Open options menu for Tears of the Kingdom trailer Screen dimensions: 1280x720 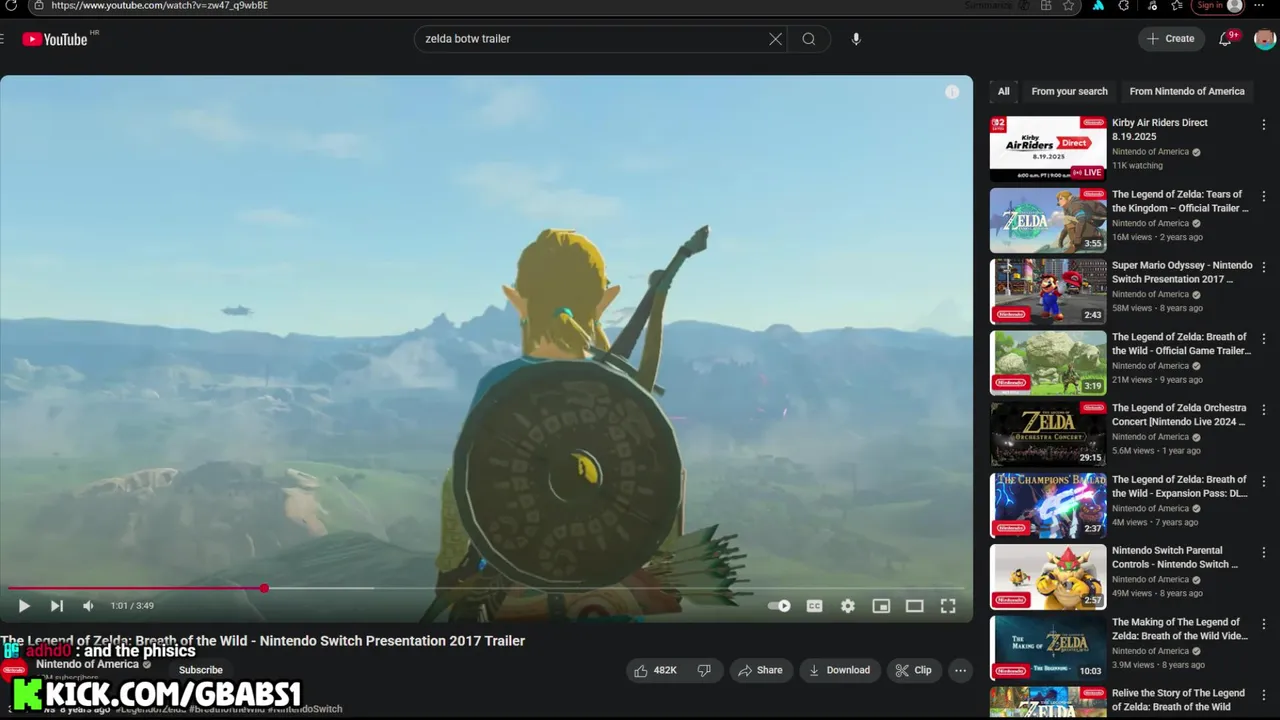click(1264, 196)
